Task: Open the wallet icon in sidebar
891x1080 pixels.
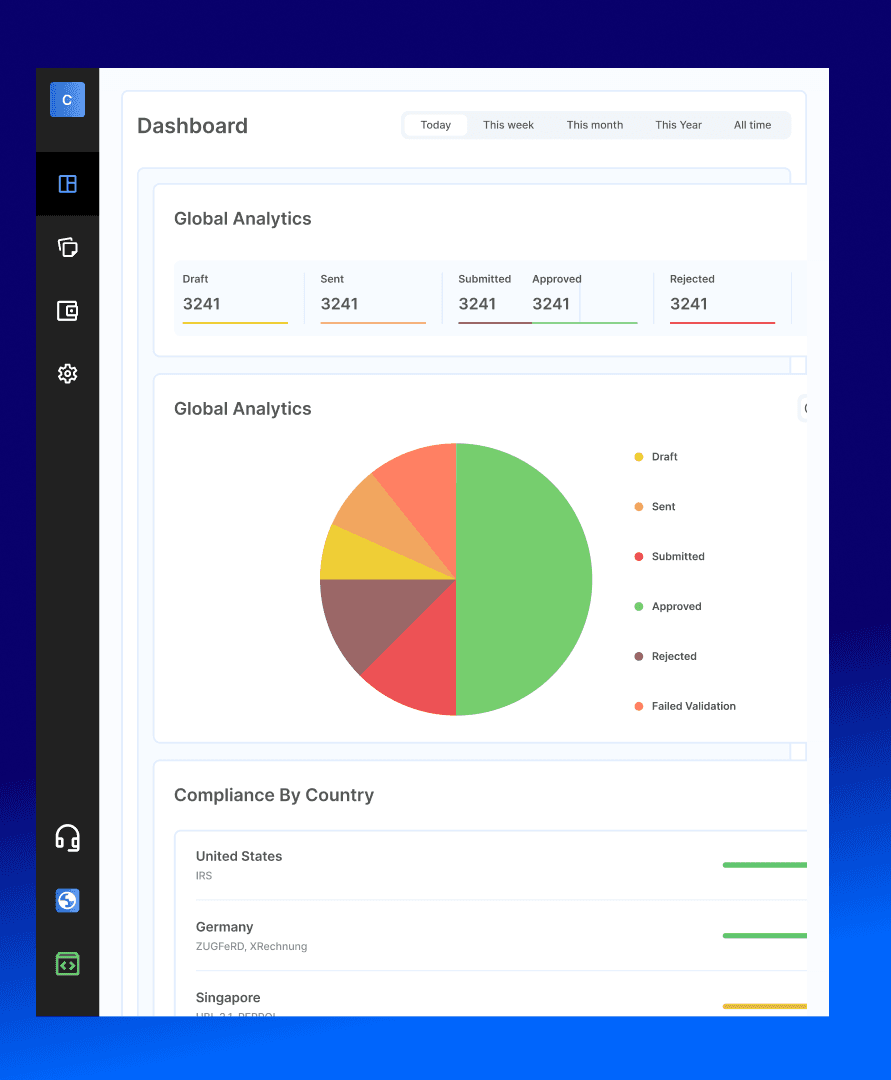Action: click(67, 311)
